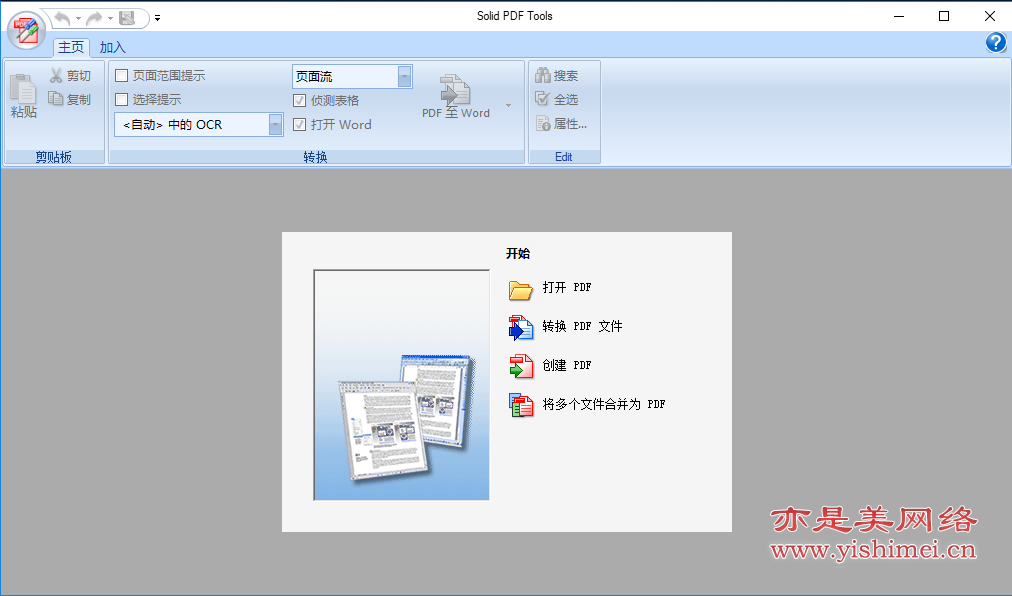Click the 转换 group label
Screen dimensions: 1012x596
(316, 157)
